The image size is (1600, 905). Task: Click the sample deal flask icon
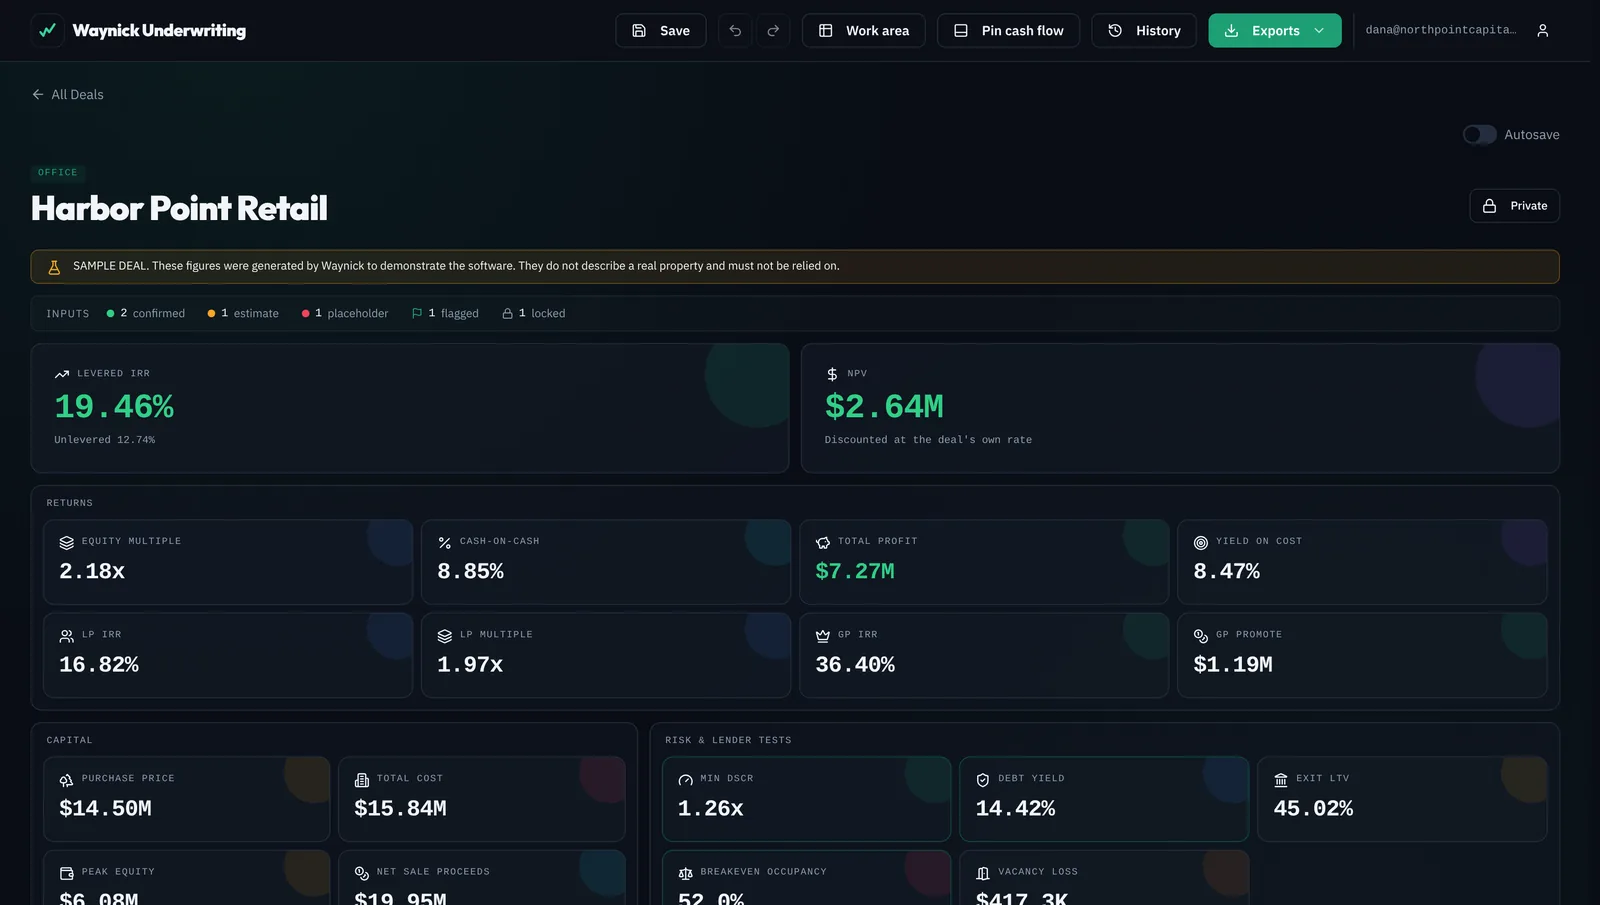(54, 267)
